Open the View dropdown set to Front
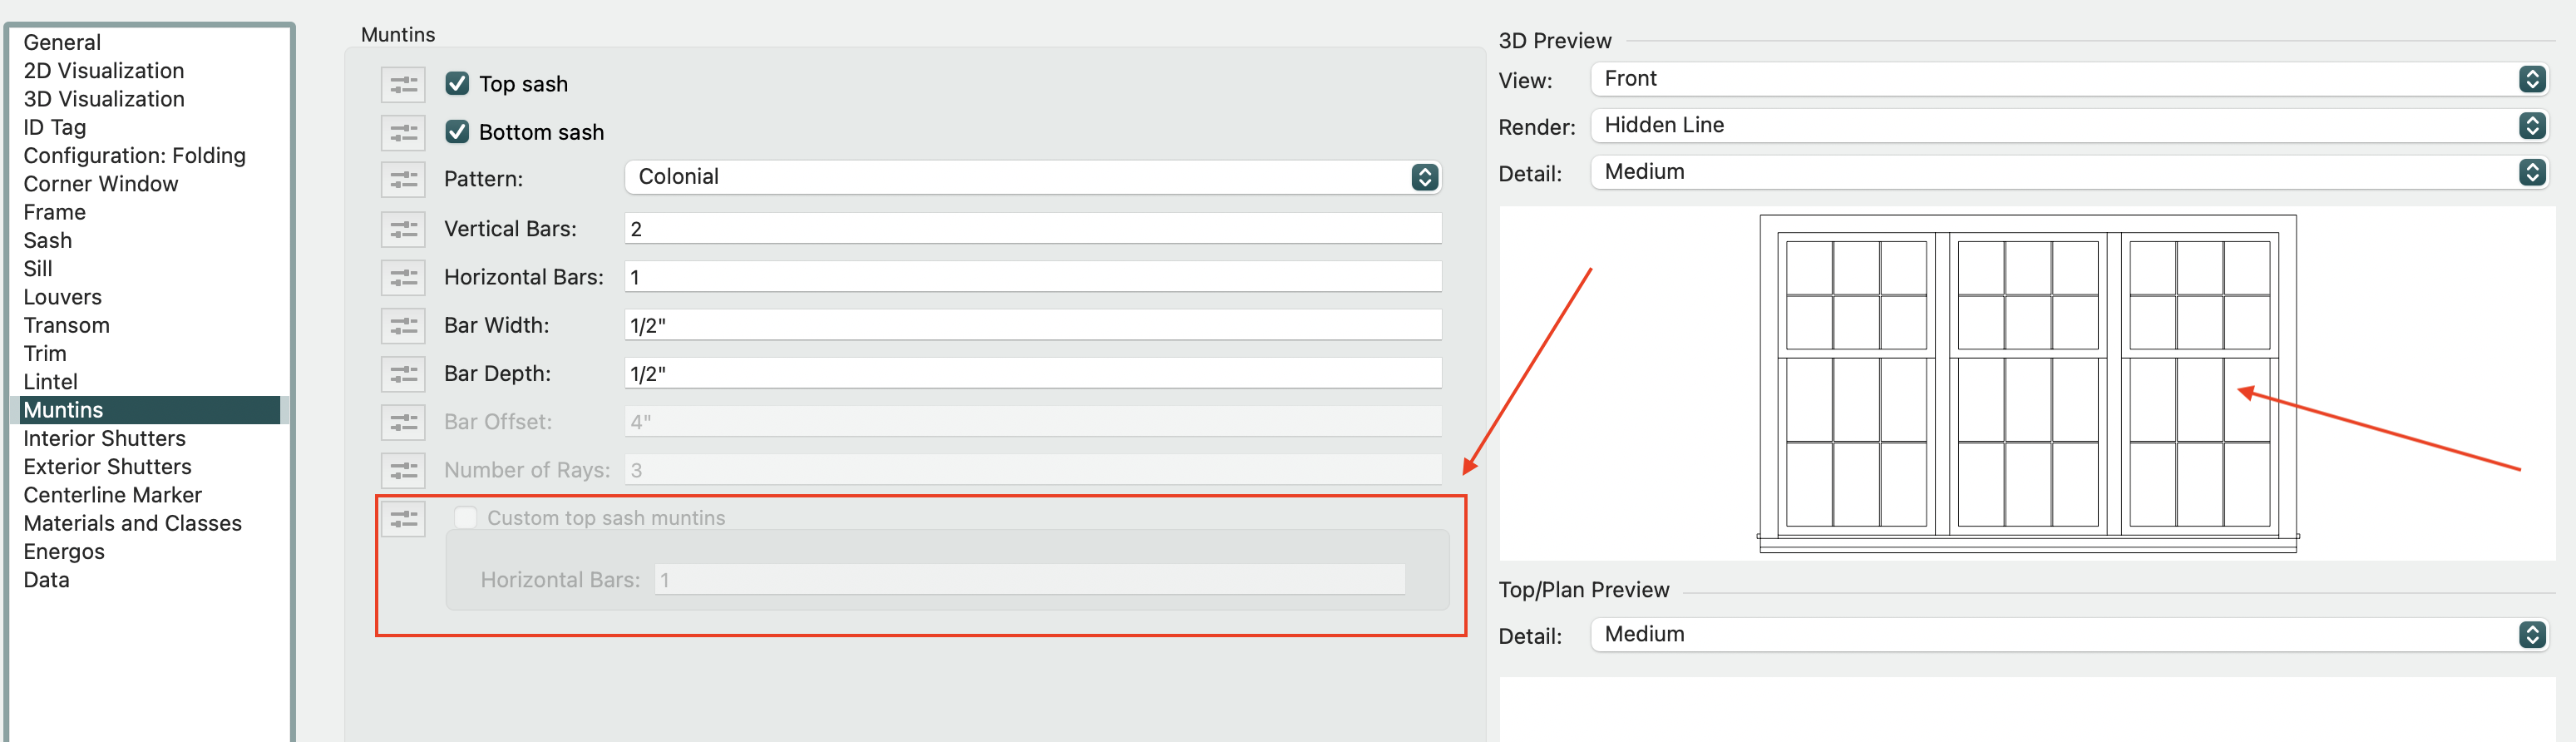2576x742 pixels. (2067, 79)
